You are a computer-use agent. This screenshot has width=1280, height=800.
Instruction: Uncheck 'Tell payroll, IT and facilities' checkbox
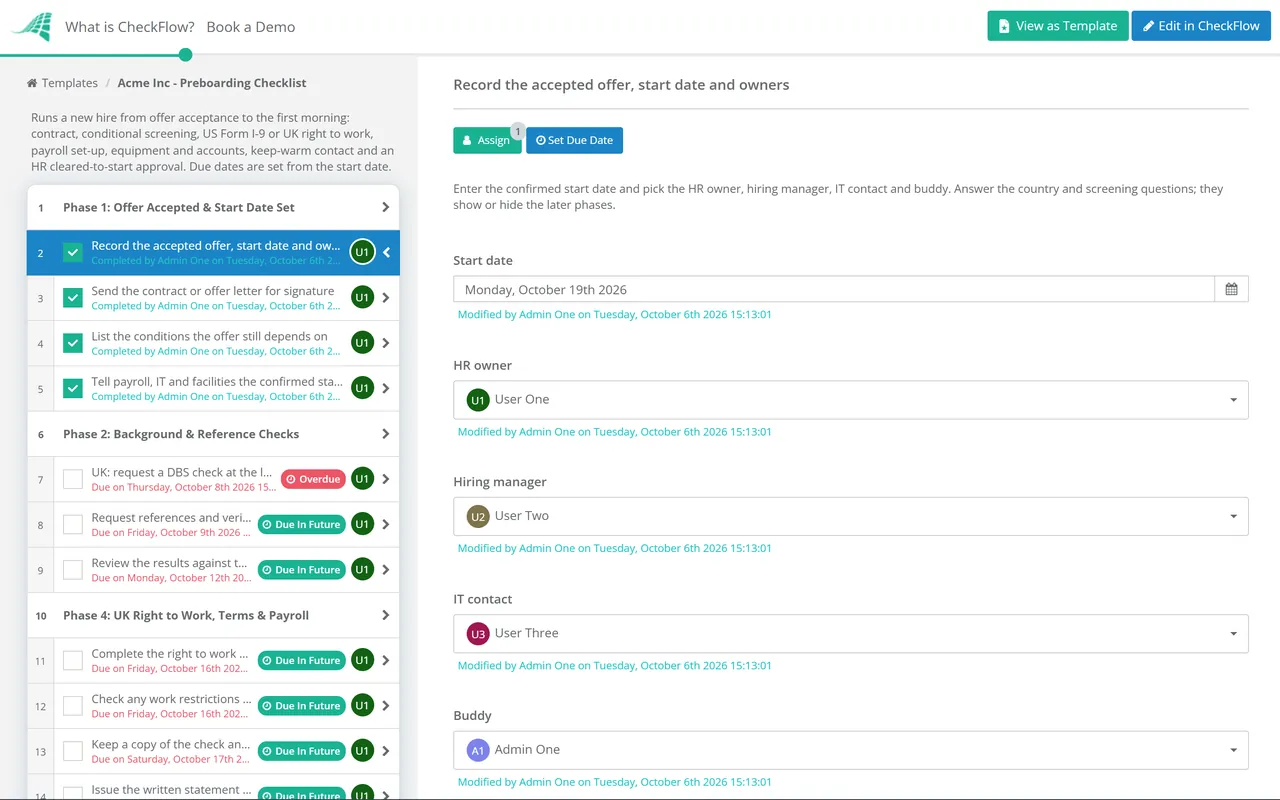pyautogui.click(x=73, y=388)
